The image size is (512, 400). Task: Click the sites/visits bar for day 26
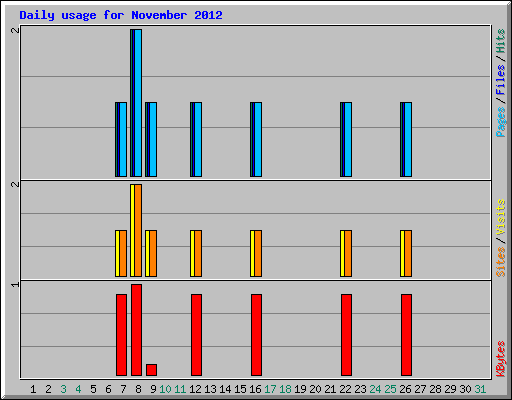pos(406,253)
